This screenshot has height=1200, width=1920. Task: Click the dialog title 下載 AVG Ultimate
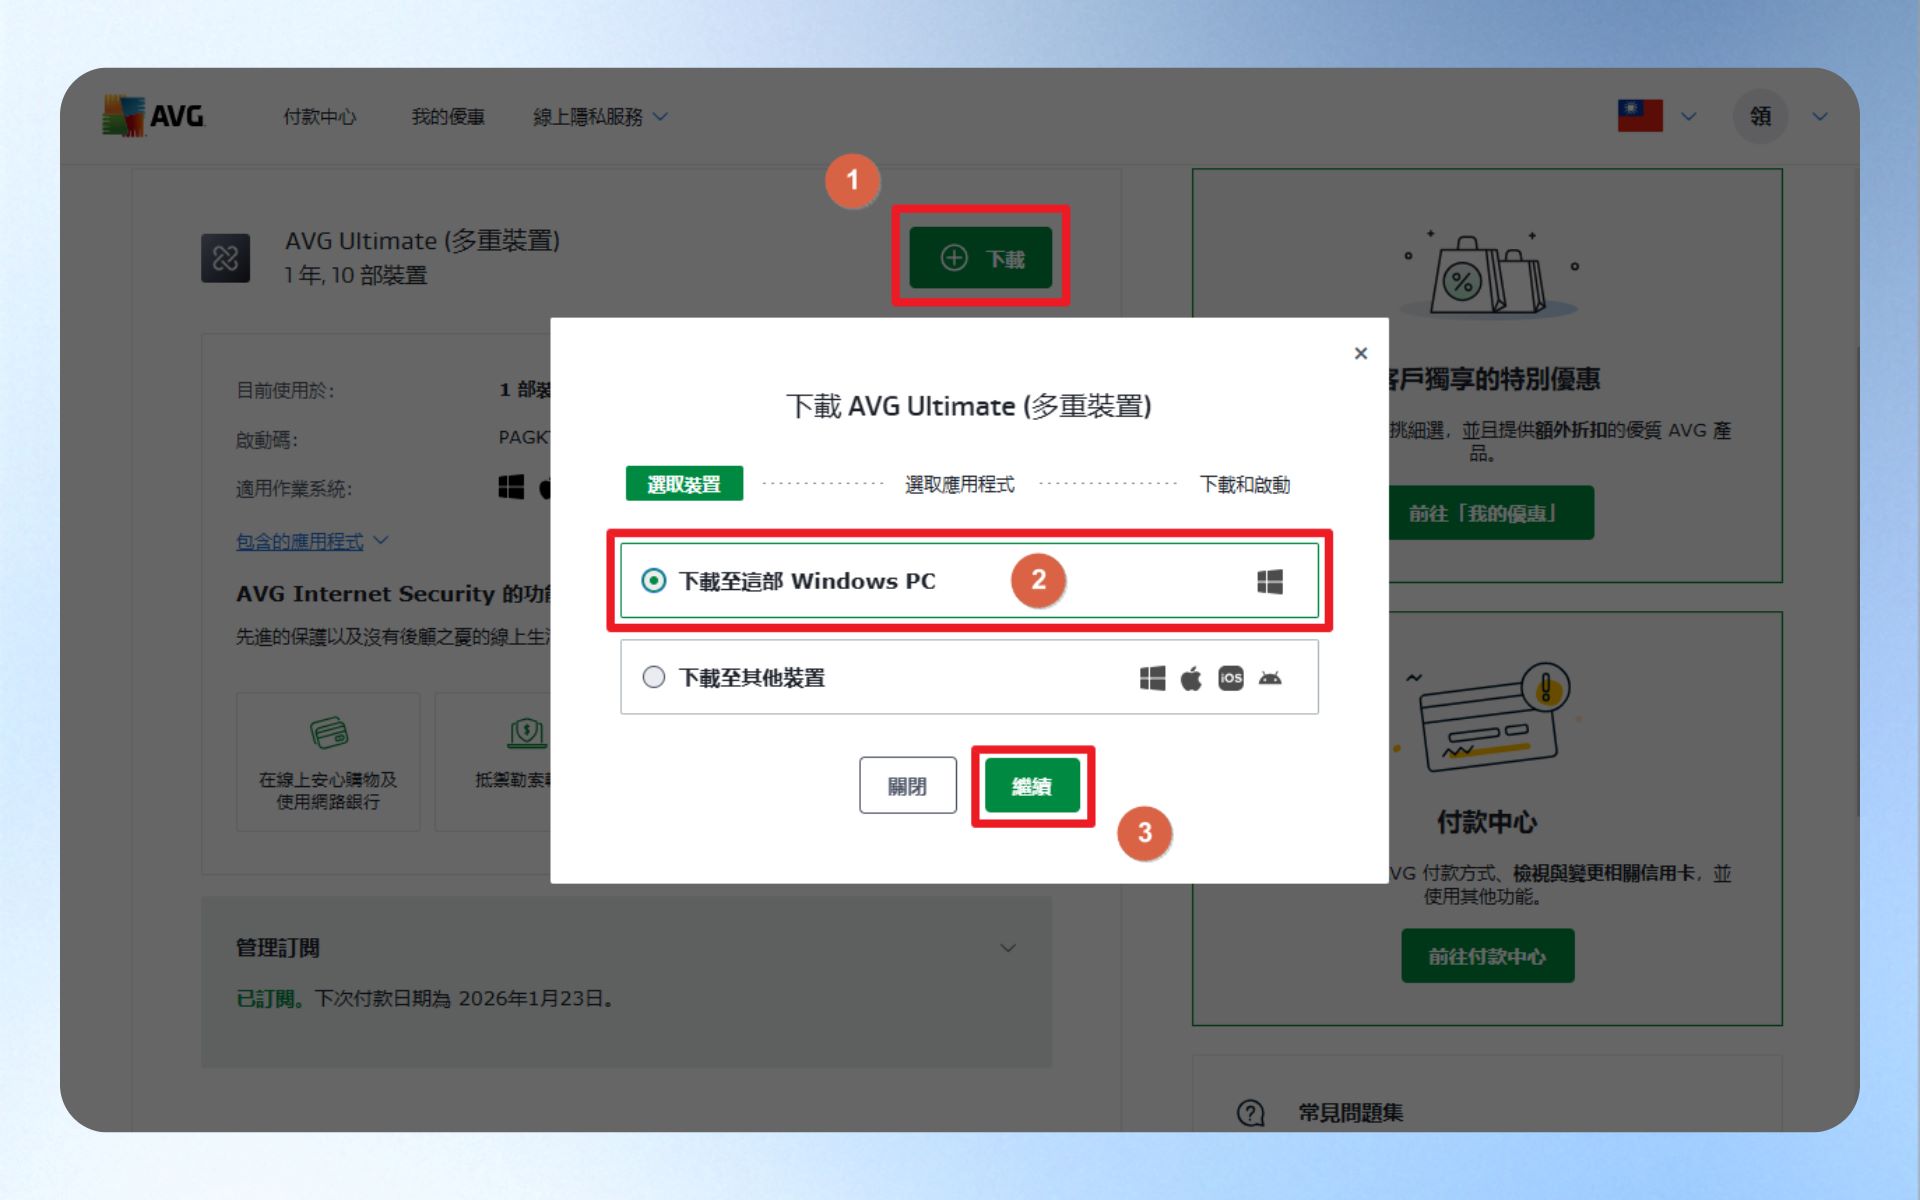(969, 406)
